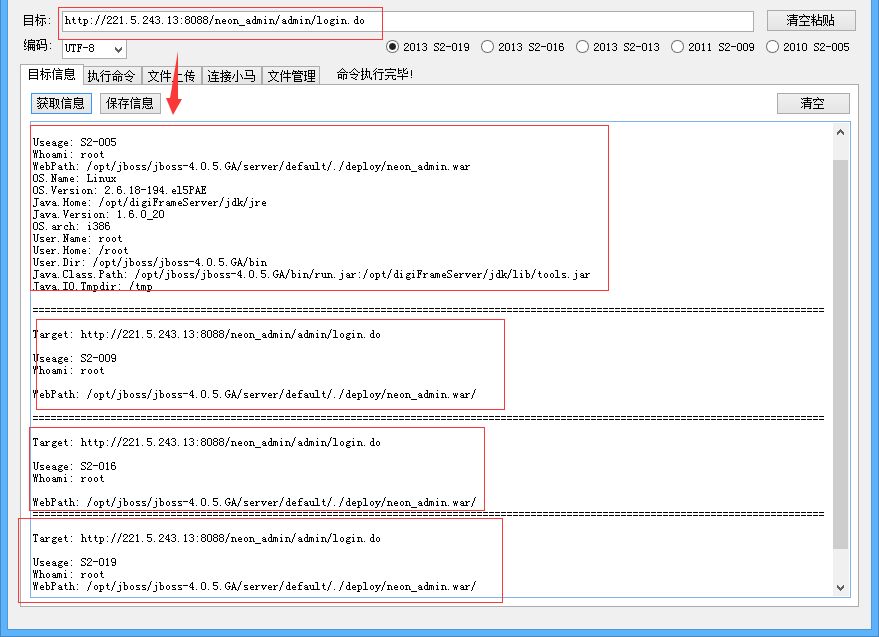This screenshot has width=879, height=637.
Task: Click the 'Useage: S2-009' line
Action: [75, 358]
